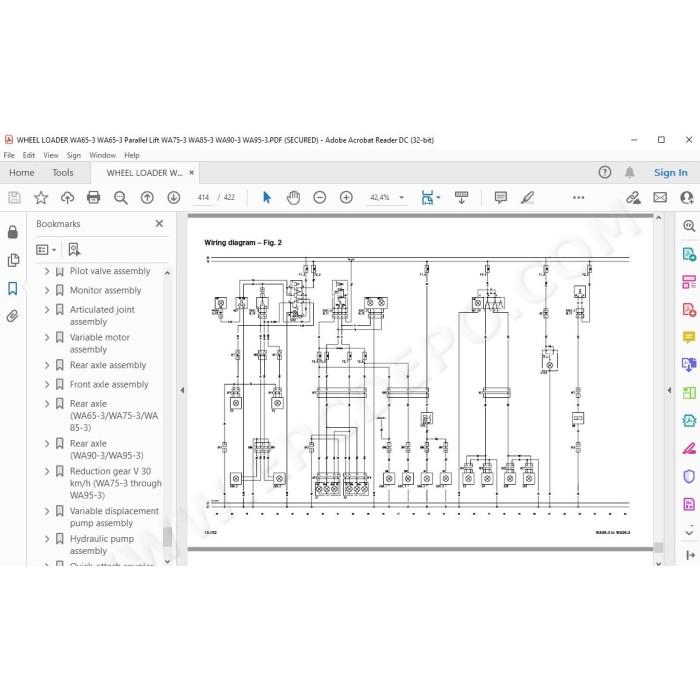Close the Bookmarks panel

click(159, 224)
